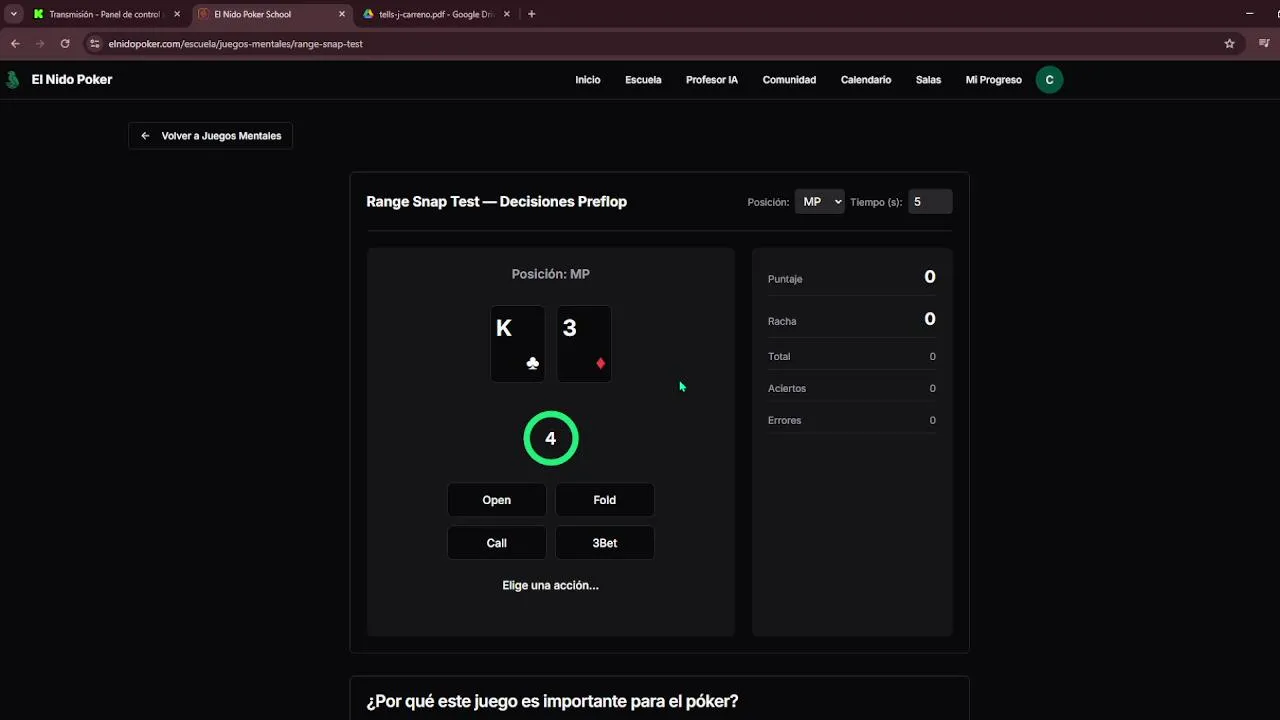Close the El Nido Poker School tab
Image resolution: width=1280 pixels, height=720 pixels.
point(342,14)
